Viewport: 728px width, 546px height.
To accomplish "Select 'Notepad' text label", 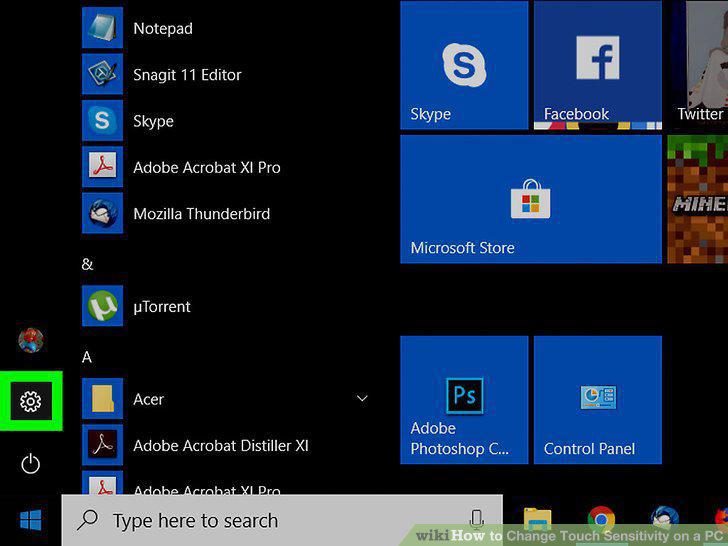I will (163, 28).
